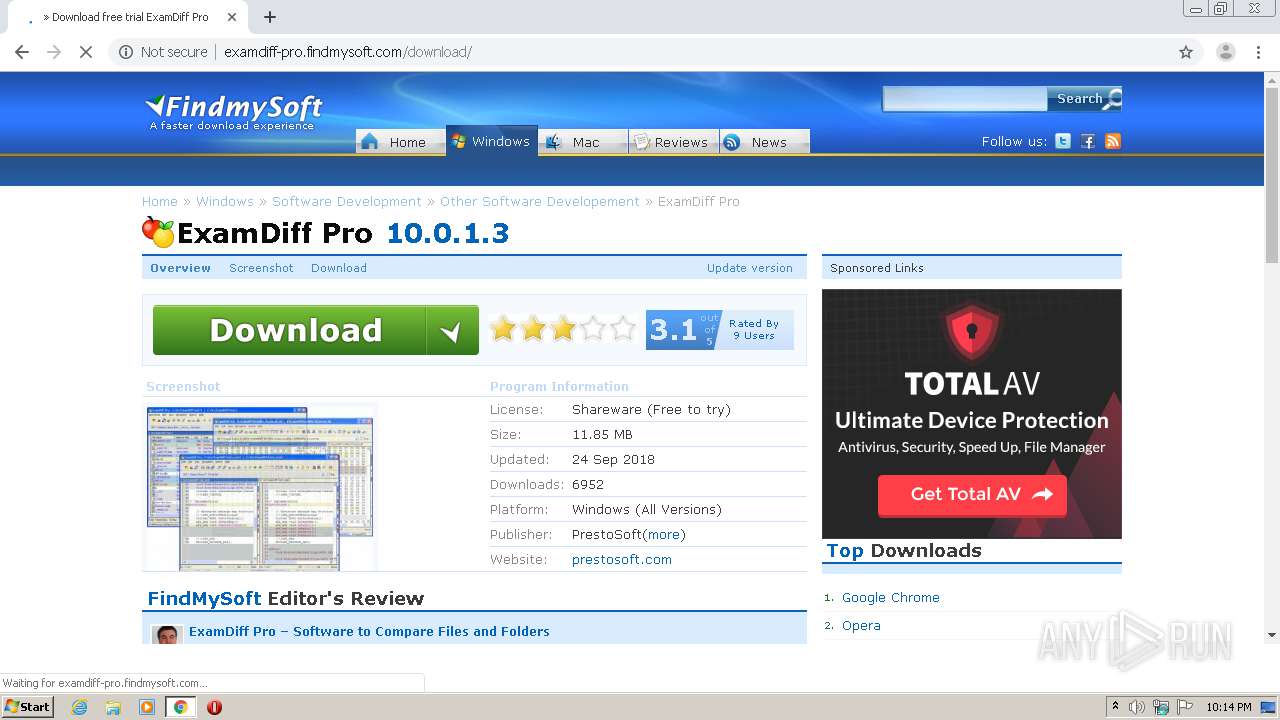Click the red antivirus taskbar icon
The height and width of the screenshot is (720, 1280).
click(x=214, y=707)
